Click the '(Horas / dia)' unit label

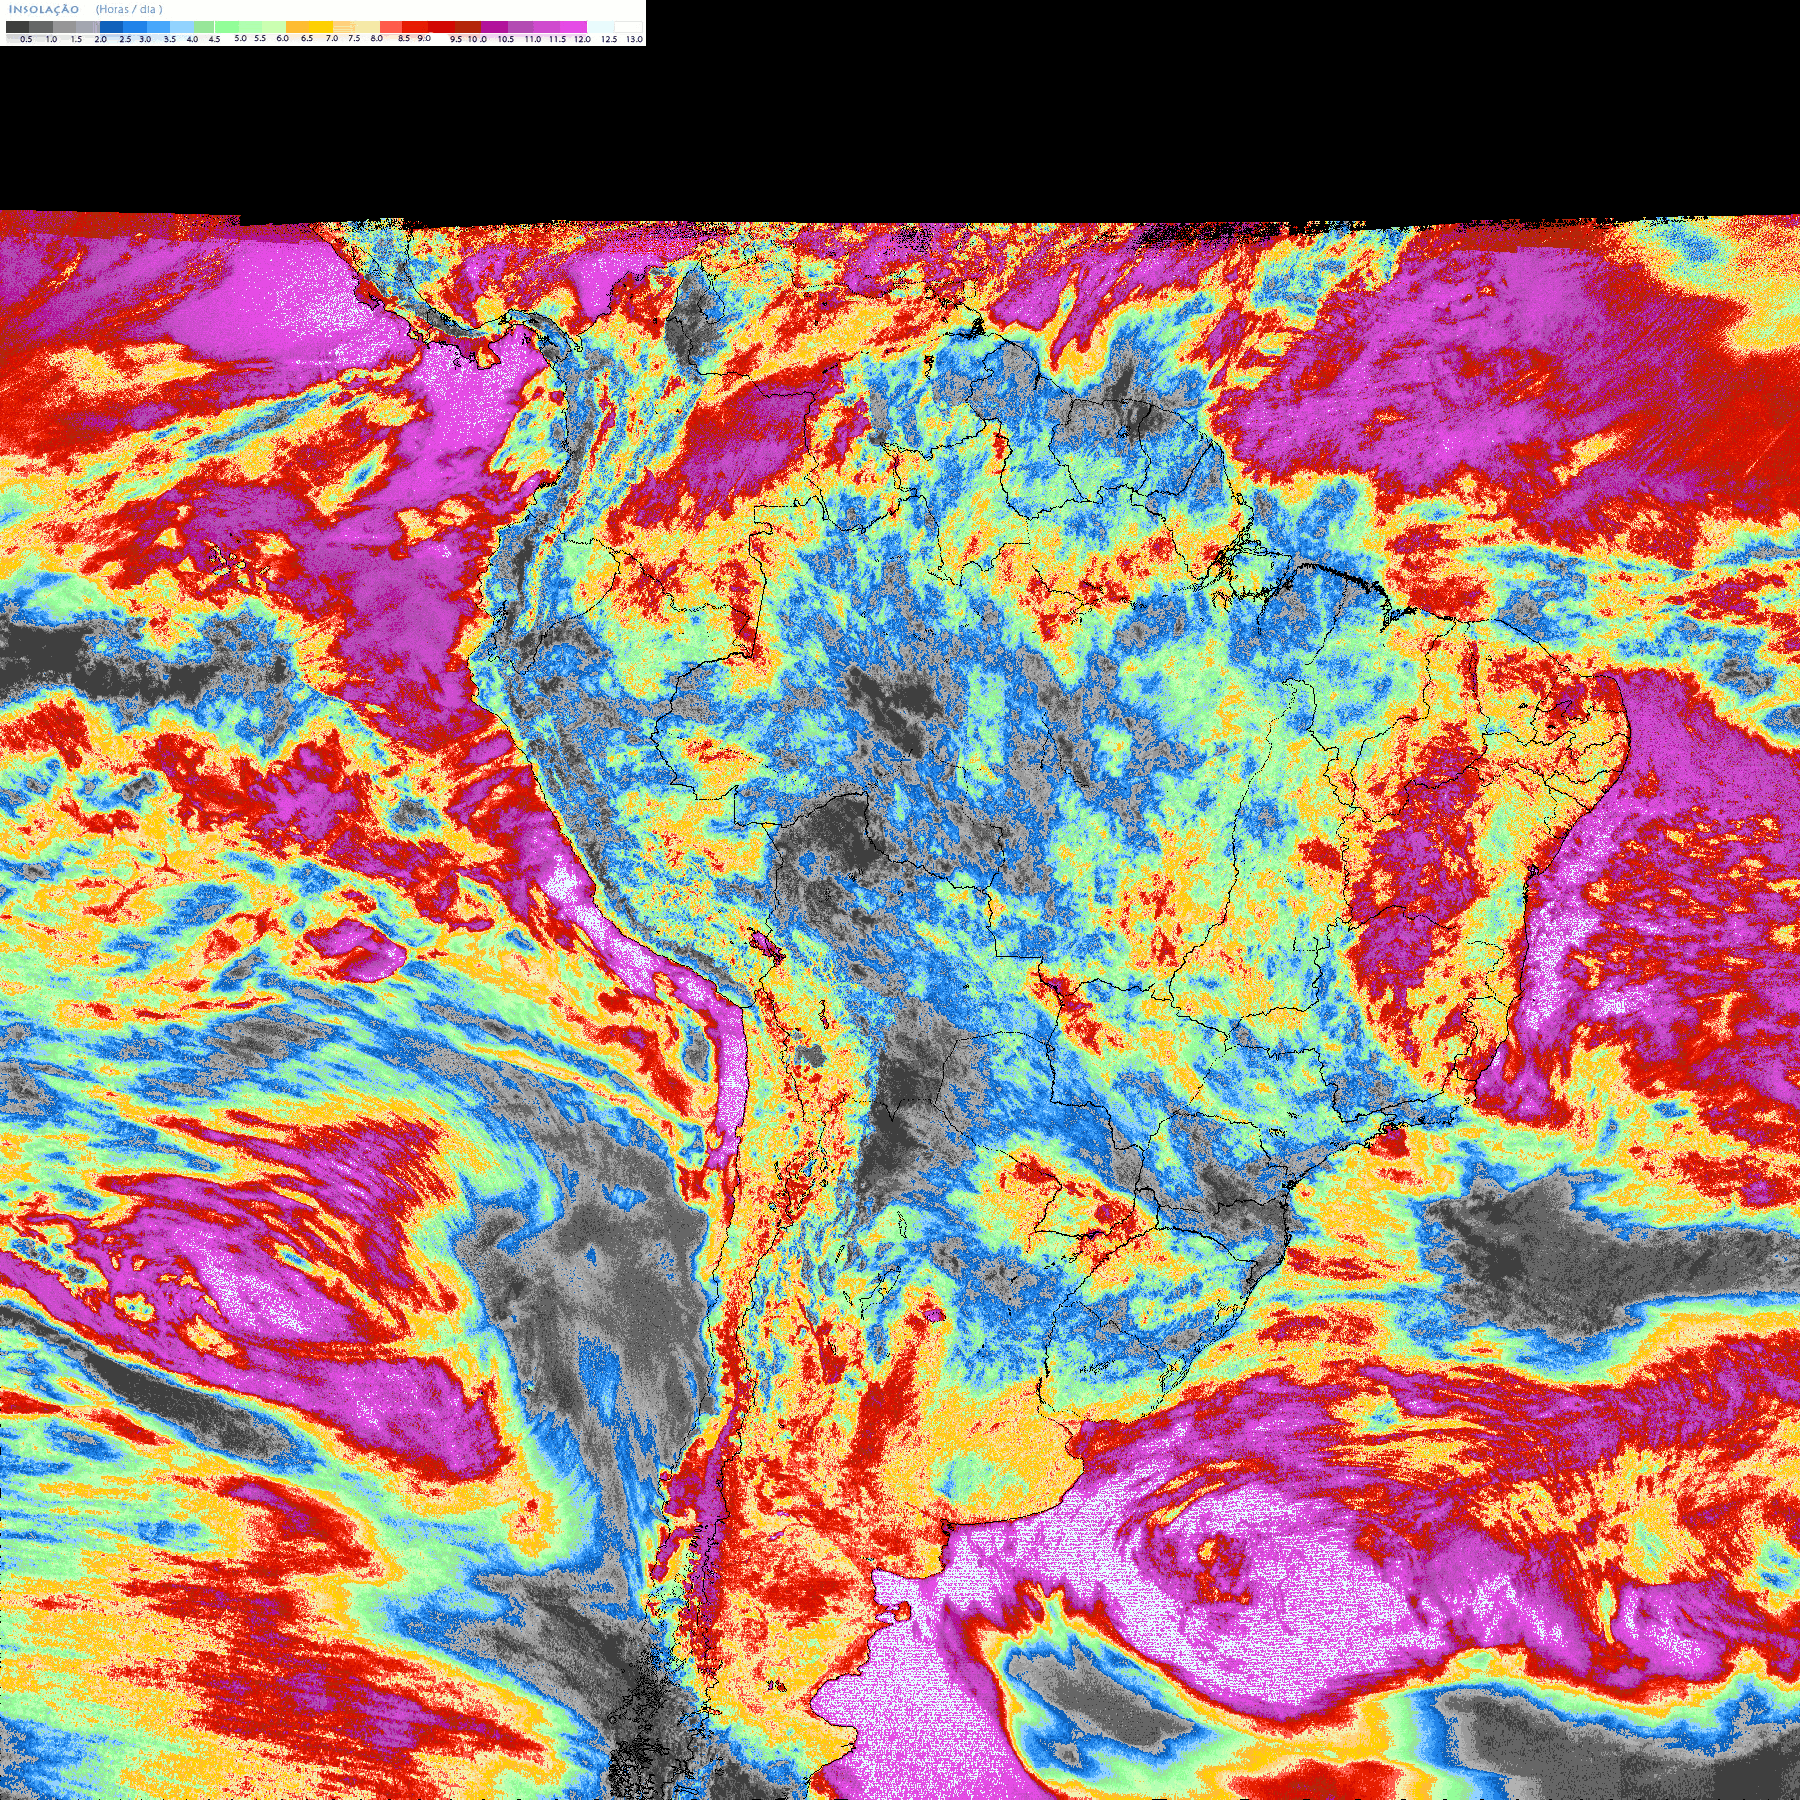coord(129,9)
